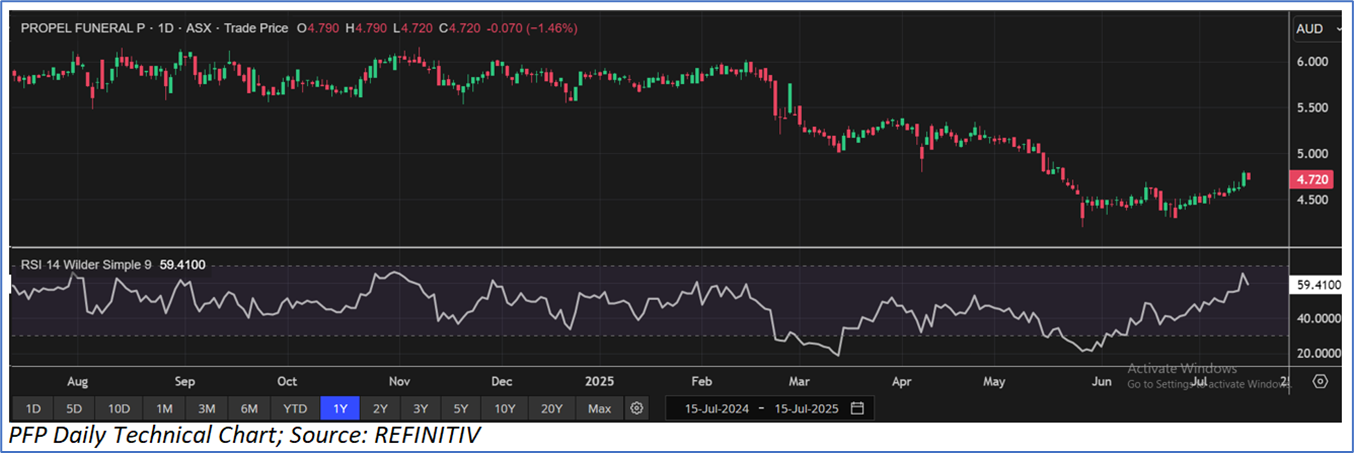Expand the AUD currency dropdown
The image size is (1354, 453).
click(x=1315, y=29)
